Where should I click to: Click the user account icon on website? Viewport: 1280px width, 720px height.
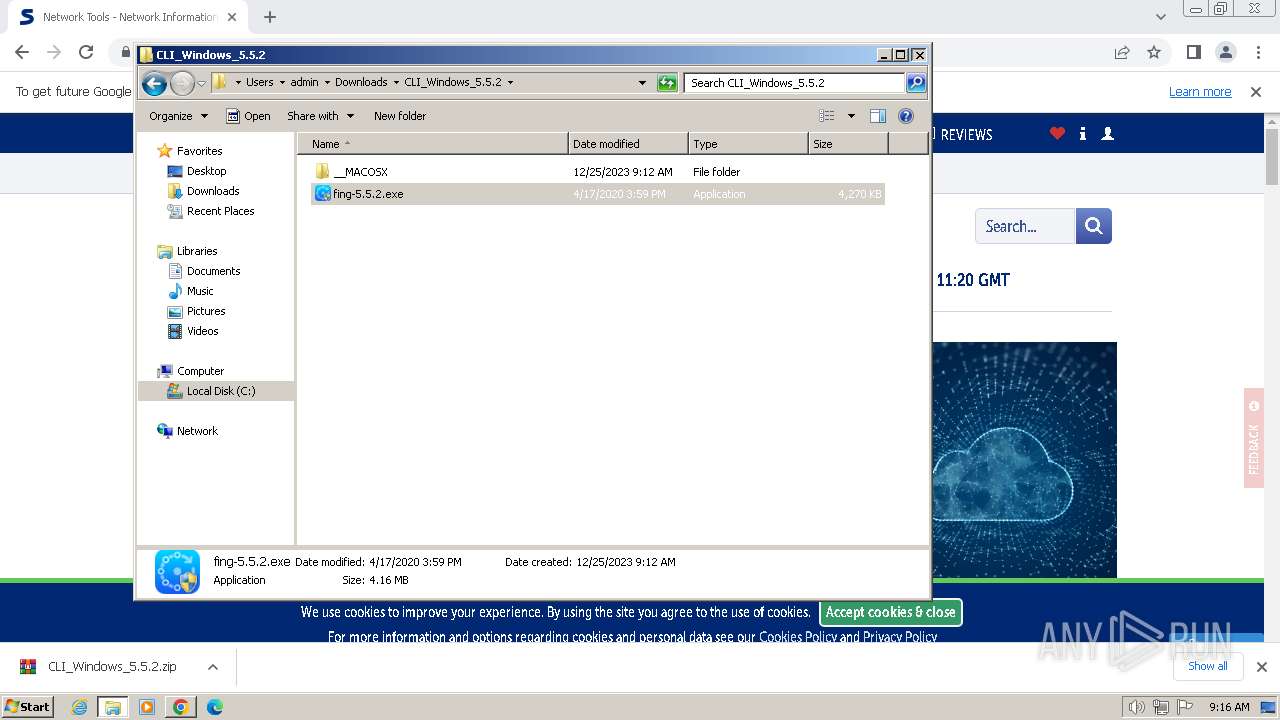point(1107,134)
